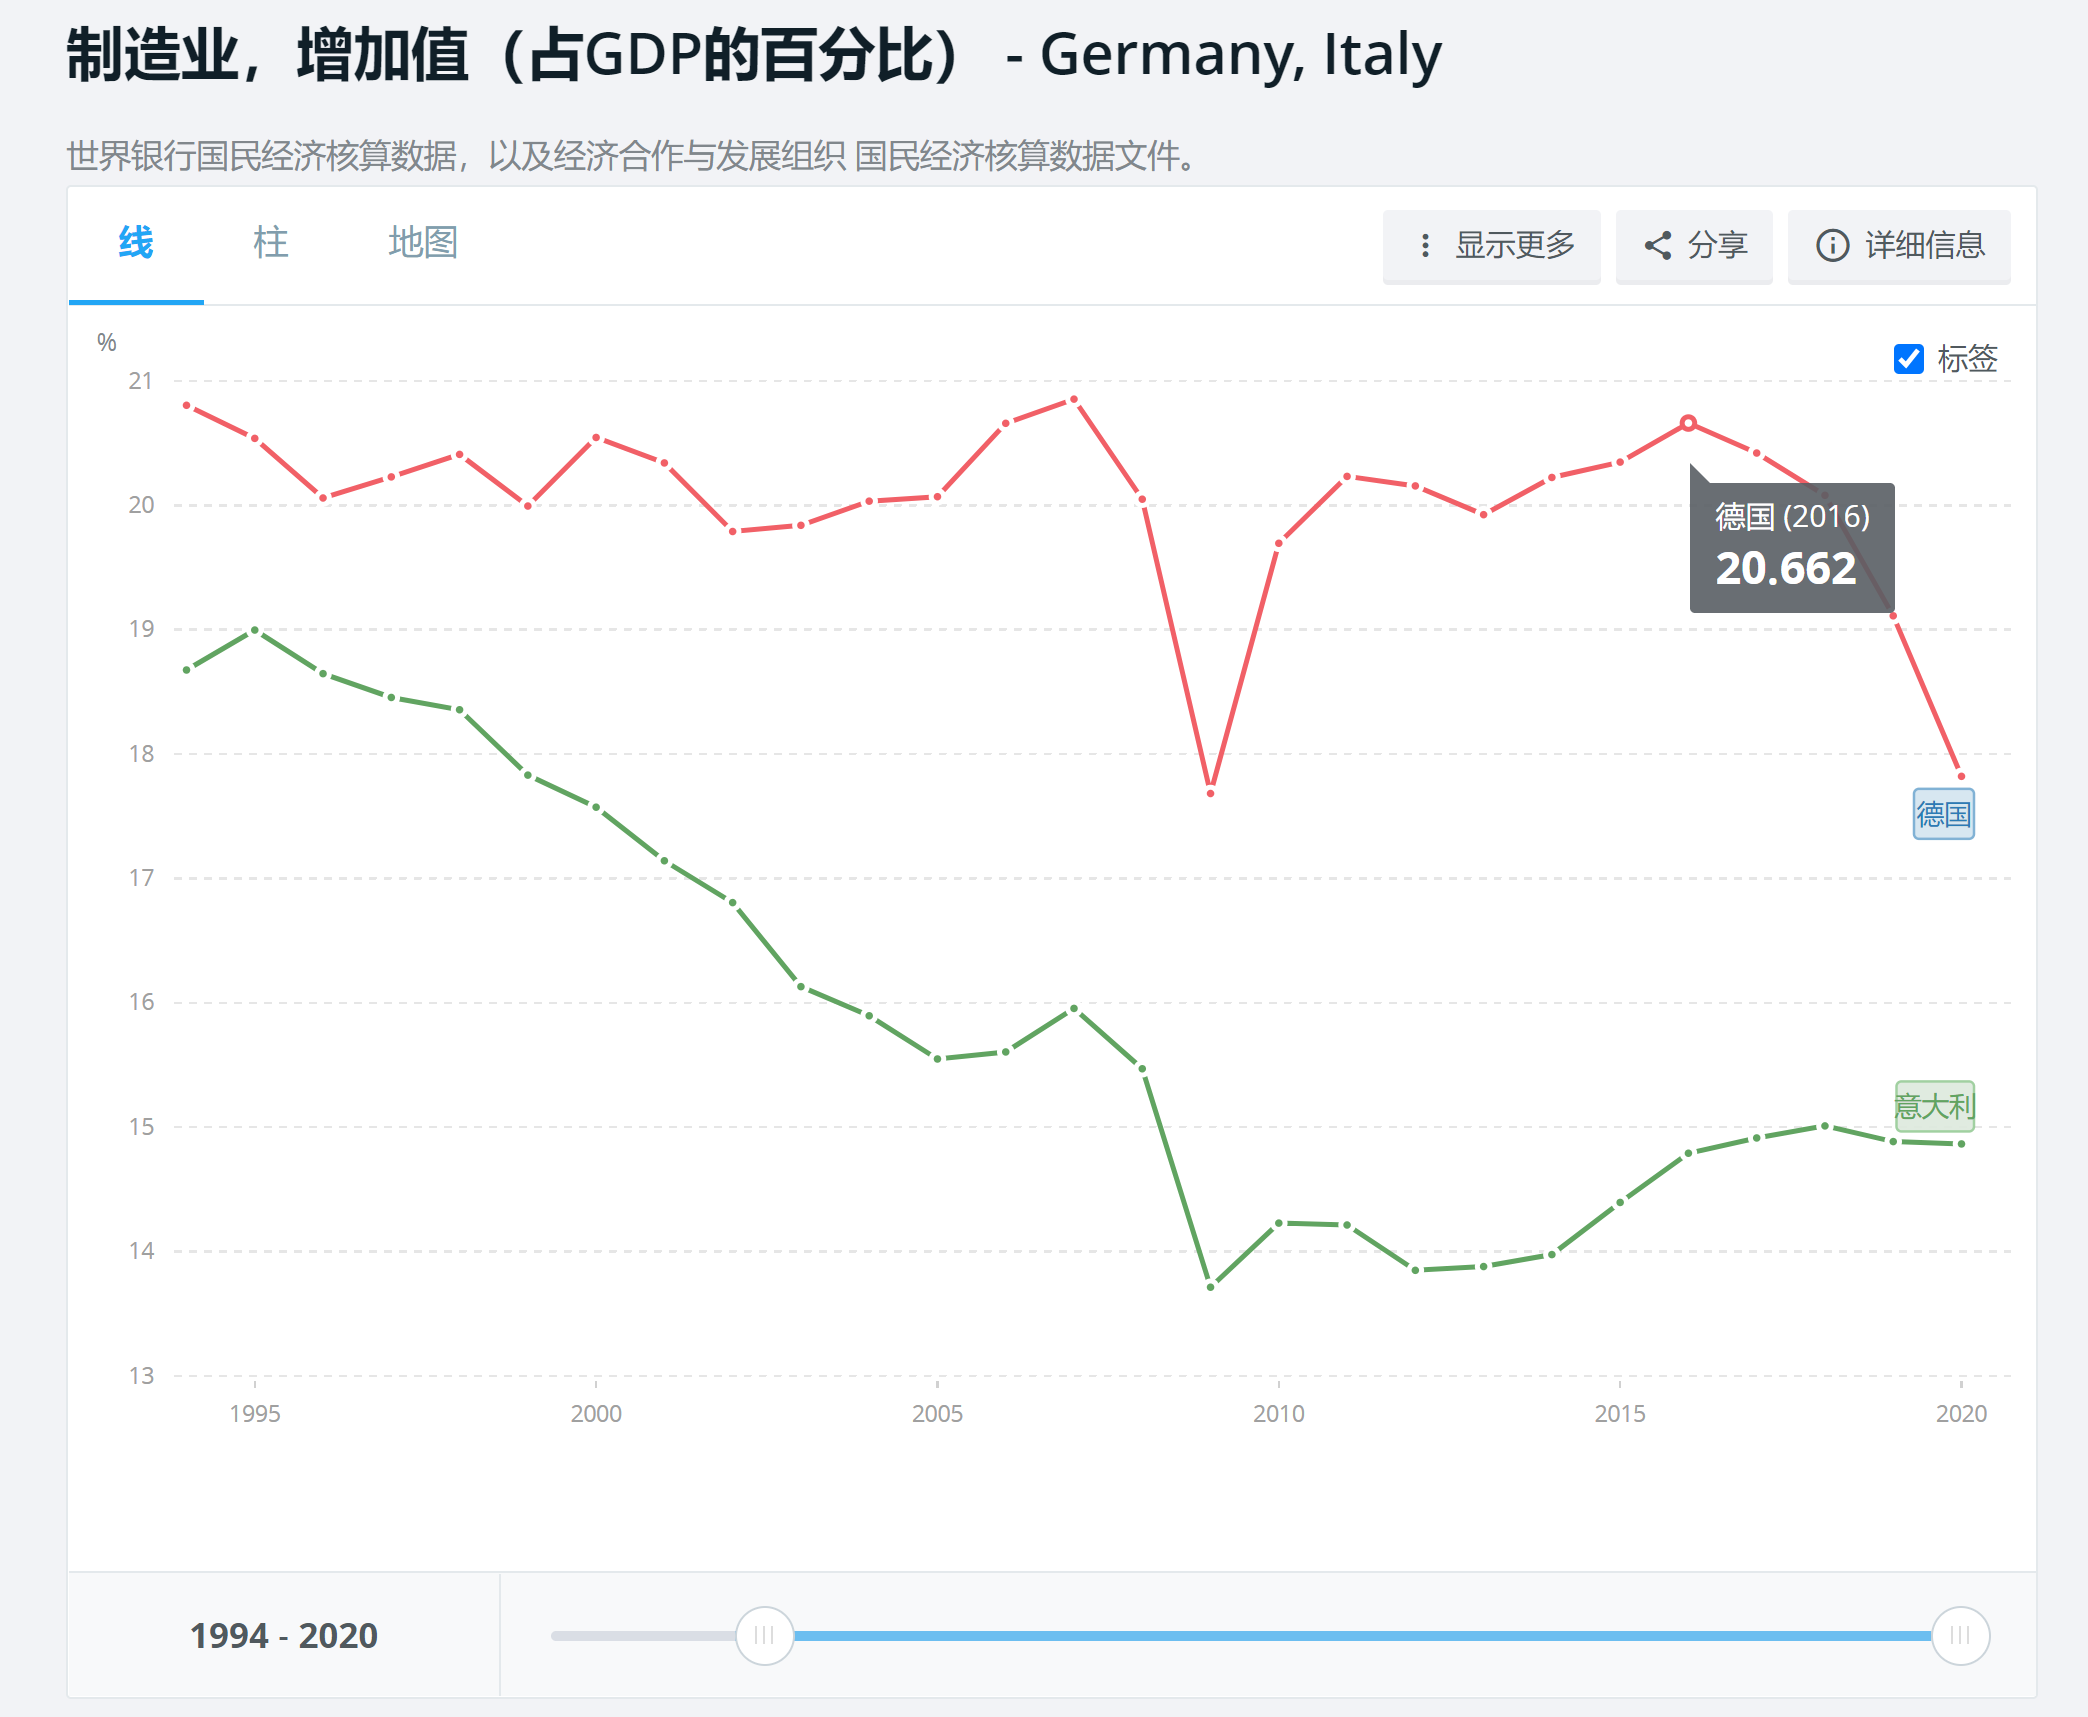
Task: Click the blue selected range slider track
Action: coord(1360,1636)
